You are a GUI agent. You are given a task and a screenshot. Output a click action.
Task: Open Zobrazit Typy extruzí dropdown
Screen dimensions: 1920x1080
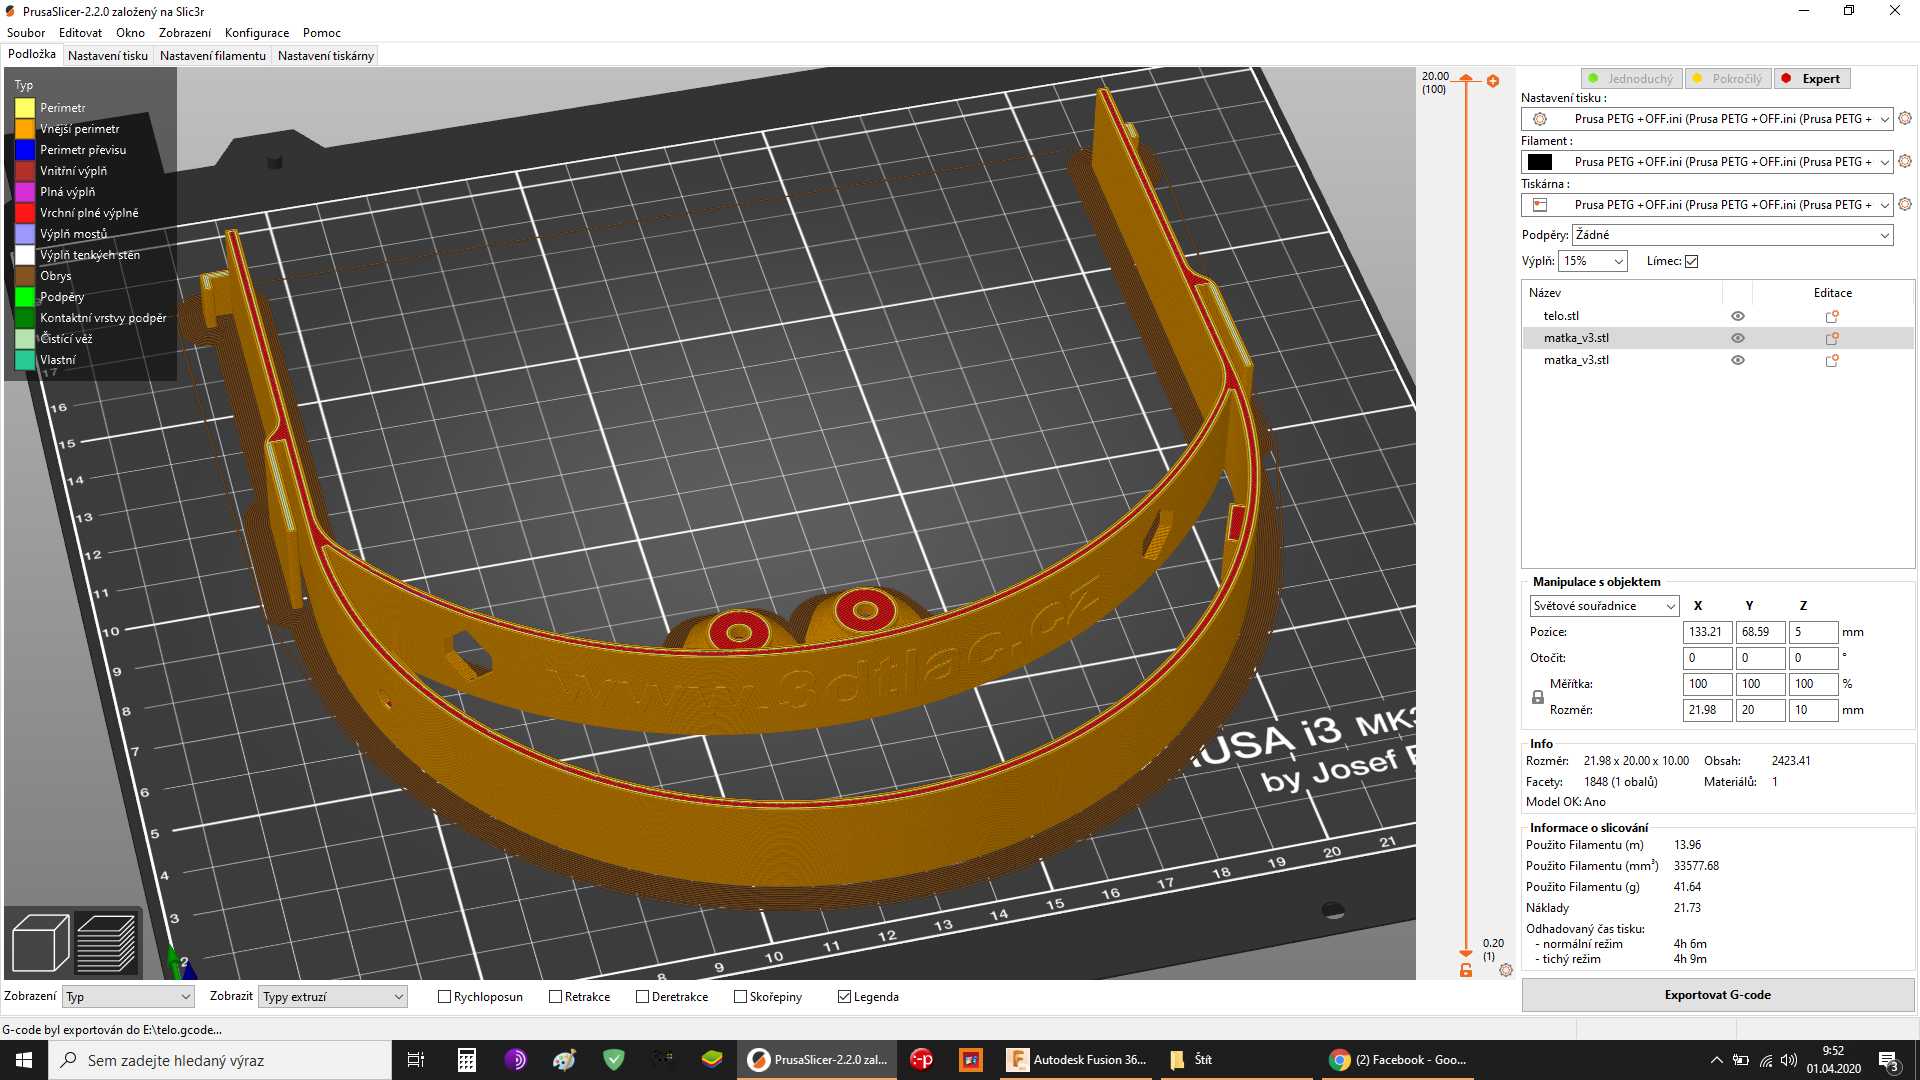(x=333, y=997)
